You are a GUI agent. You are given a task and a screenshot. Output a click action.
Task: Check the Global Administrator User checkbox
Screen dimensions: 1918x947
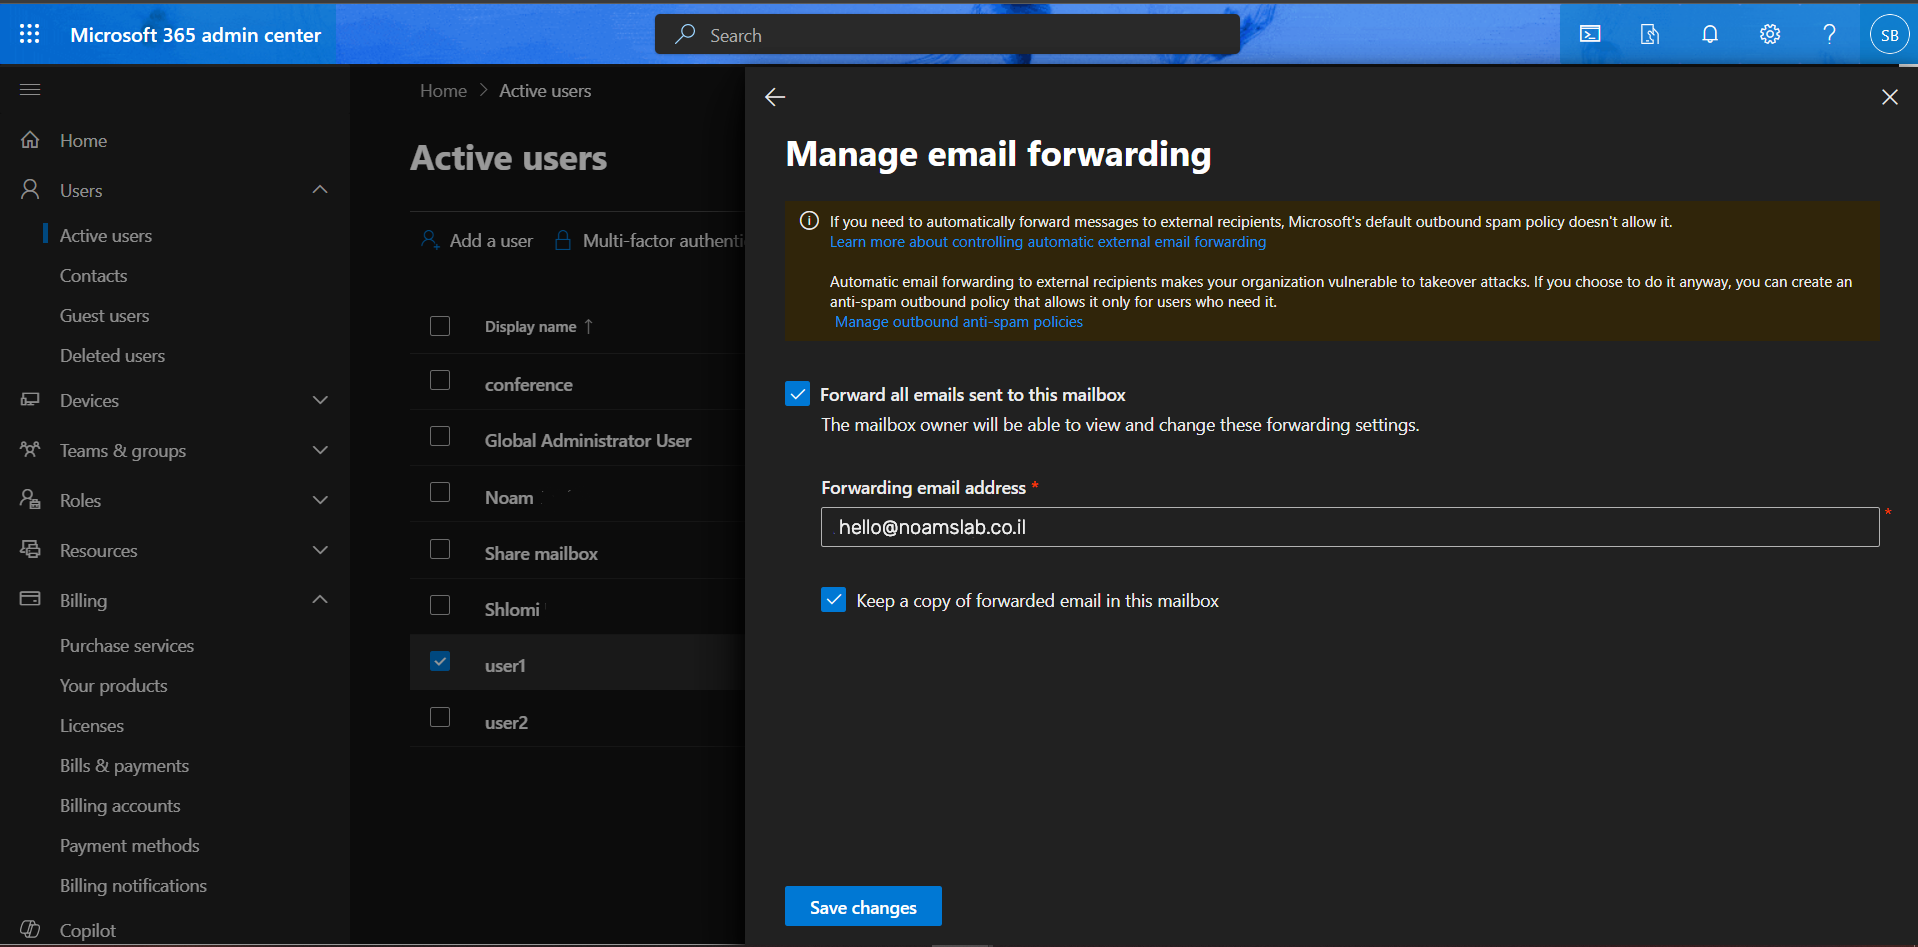coord(440,436)
